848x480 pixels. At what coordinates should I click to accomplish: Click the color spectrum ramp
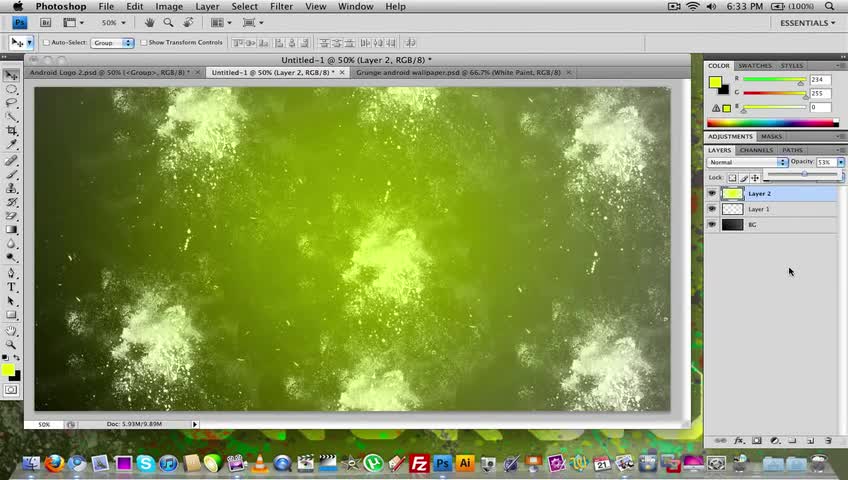tap(773, 123)
